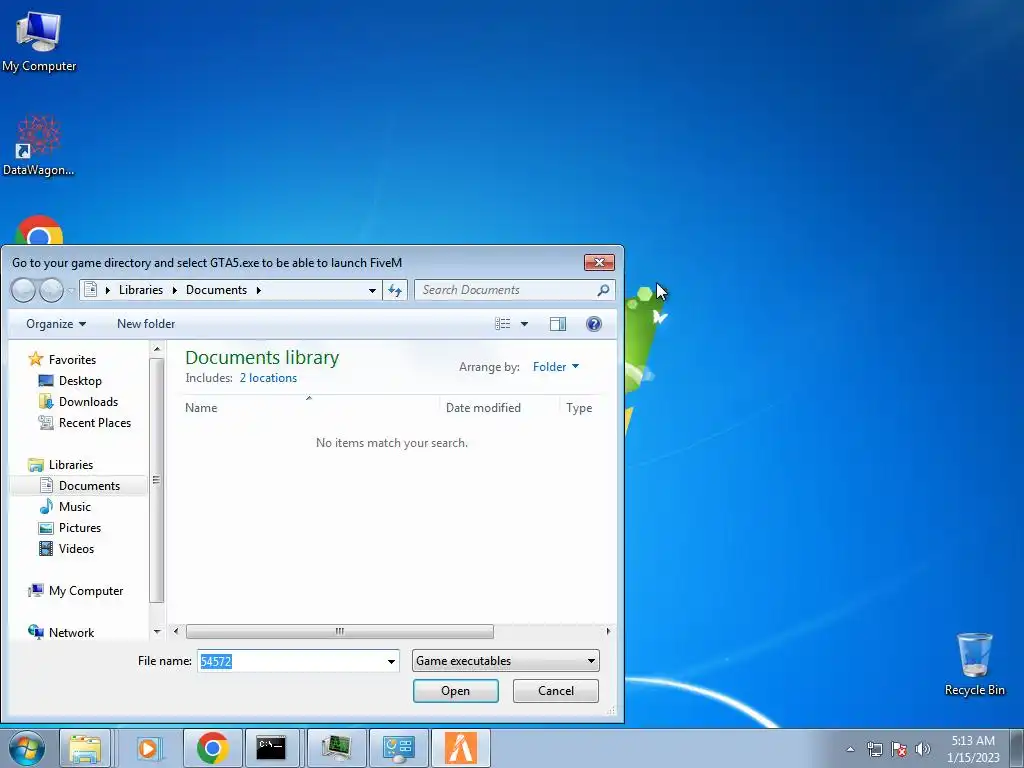Open the view options dropdown arrow
Image resolution: width=1024 pixels, height=768 pixels.
(x=524, y=324)
